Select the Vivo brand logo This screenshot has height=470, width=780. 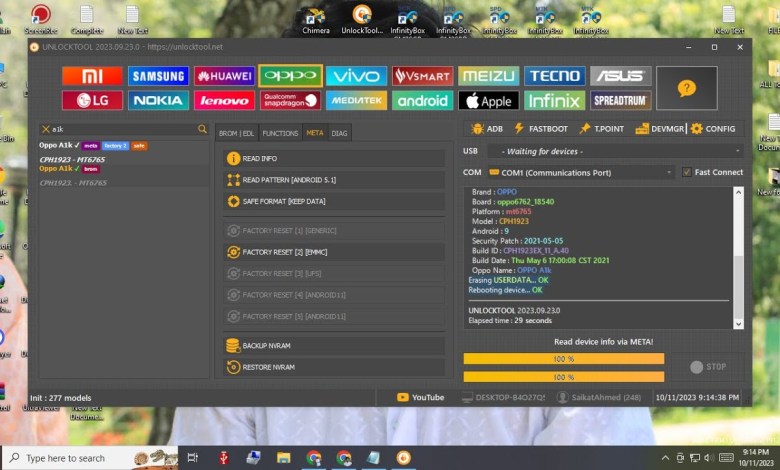[x=356, y=76]
